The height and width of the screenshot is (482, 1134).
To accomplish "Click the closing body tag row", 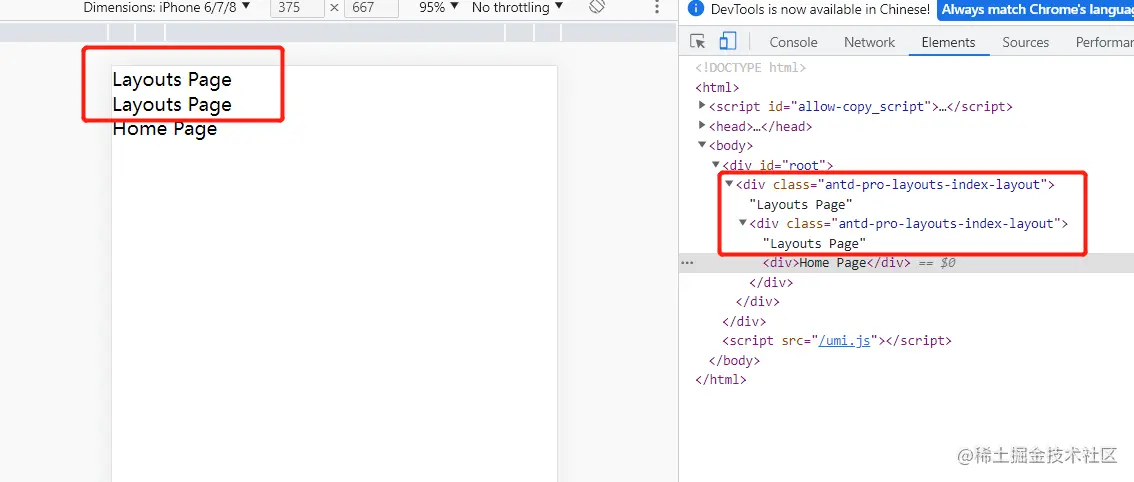I will [734, 360].
